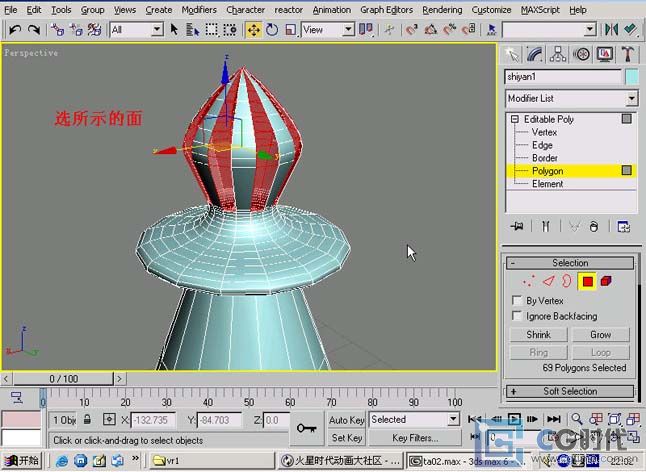646x472 pixels.
Task: Open the Modify command panel tab
Action: 534,55
